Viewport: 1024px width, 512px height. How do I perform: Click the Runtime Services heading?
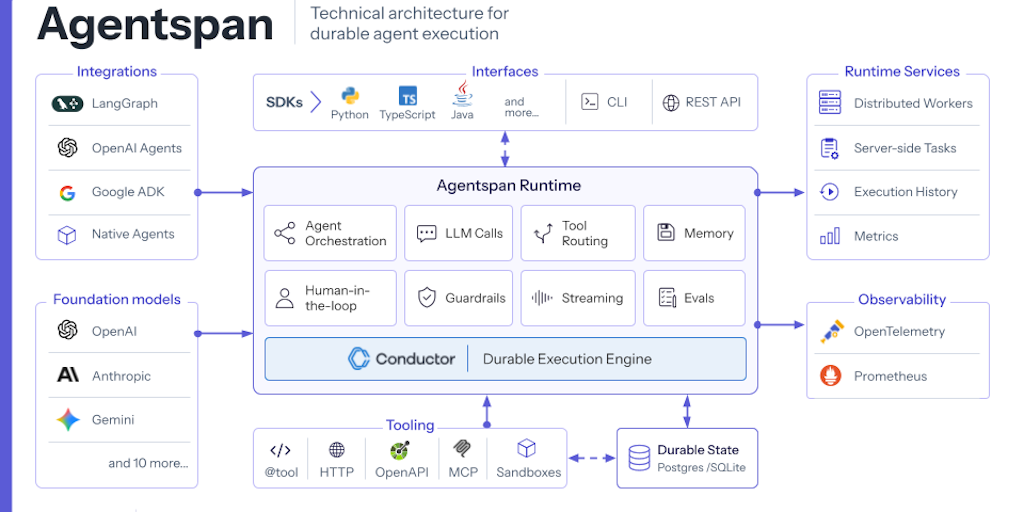click(x=902, y=71)
